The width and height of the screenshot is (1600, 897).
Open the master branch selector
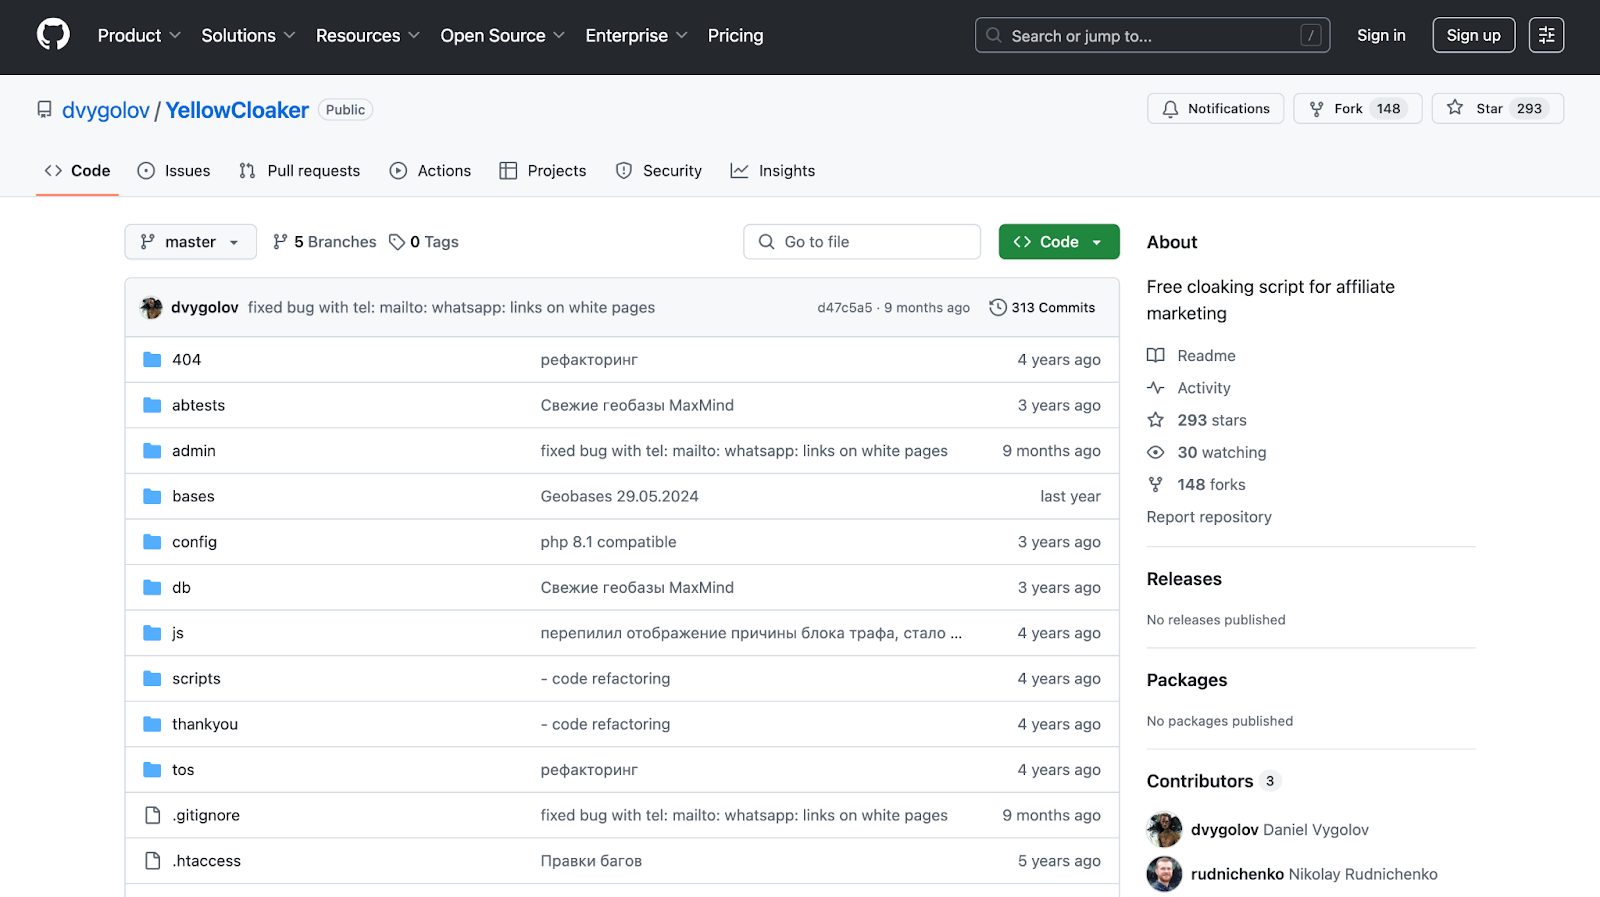[x=190, y=242]
